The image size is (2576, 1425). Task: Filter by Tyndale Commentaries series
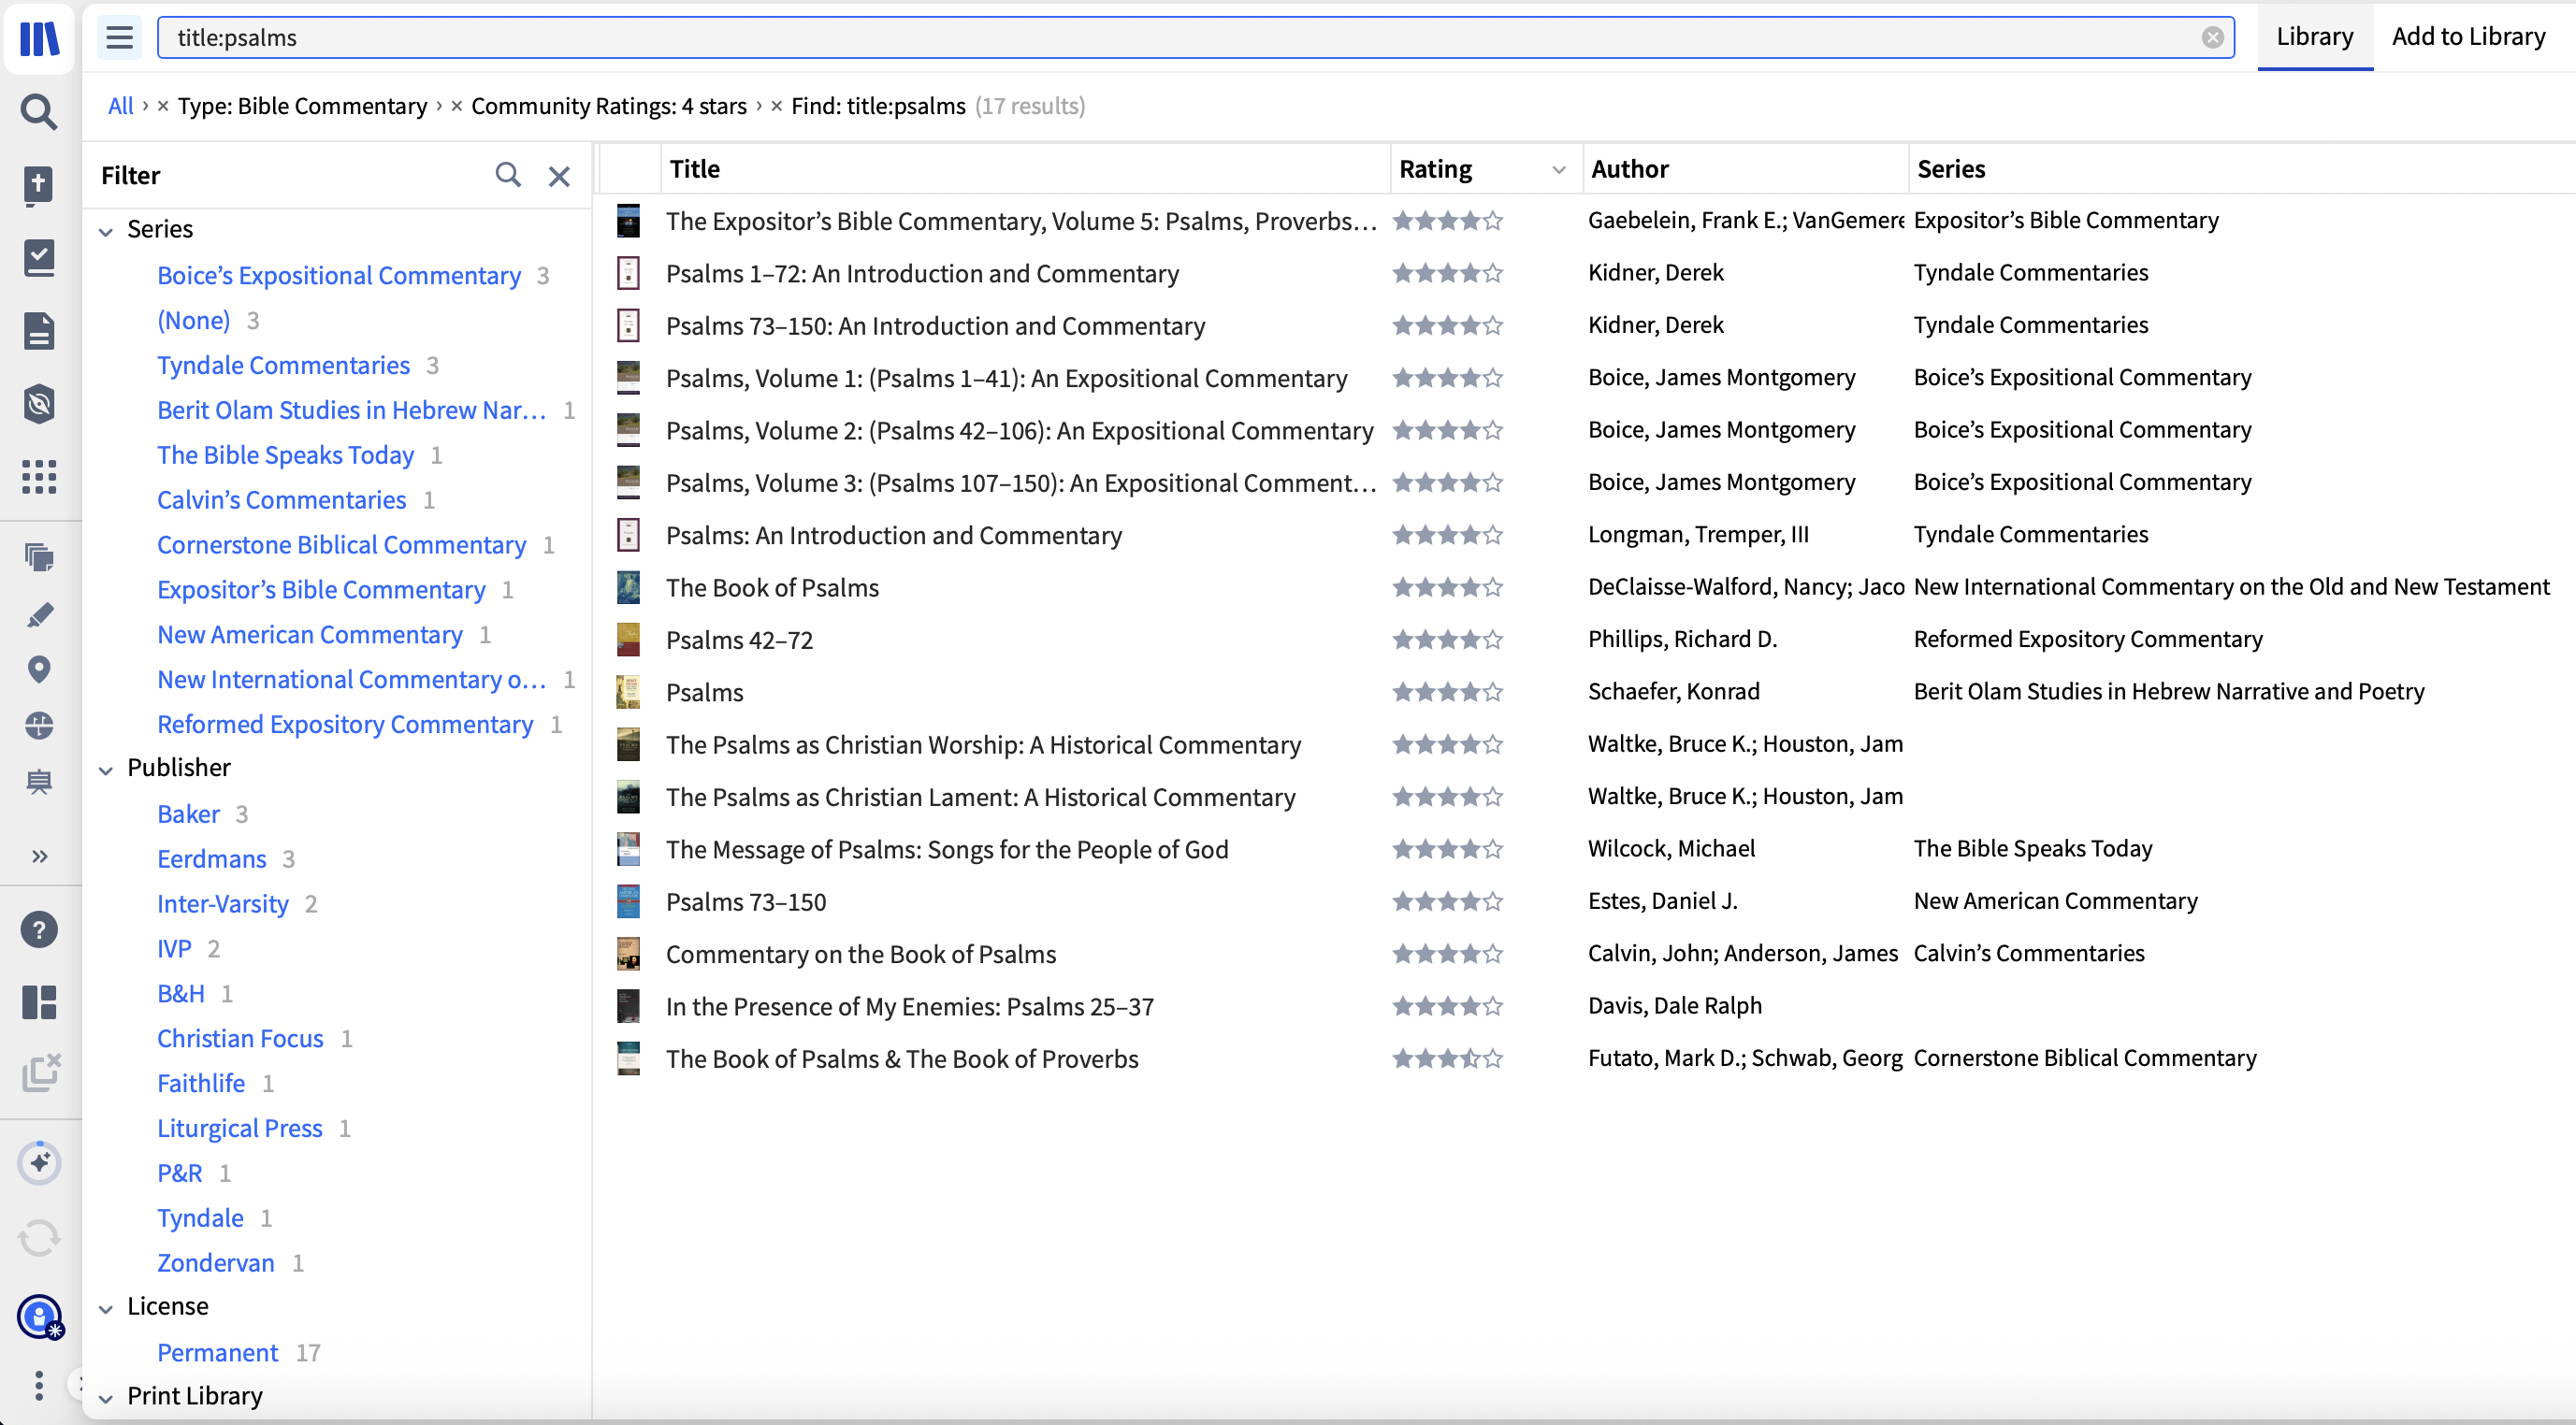[x=283, y=365]
